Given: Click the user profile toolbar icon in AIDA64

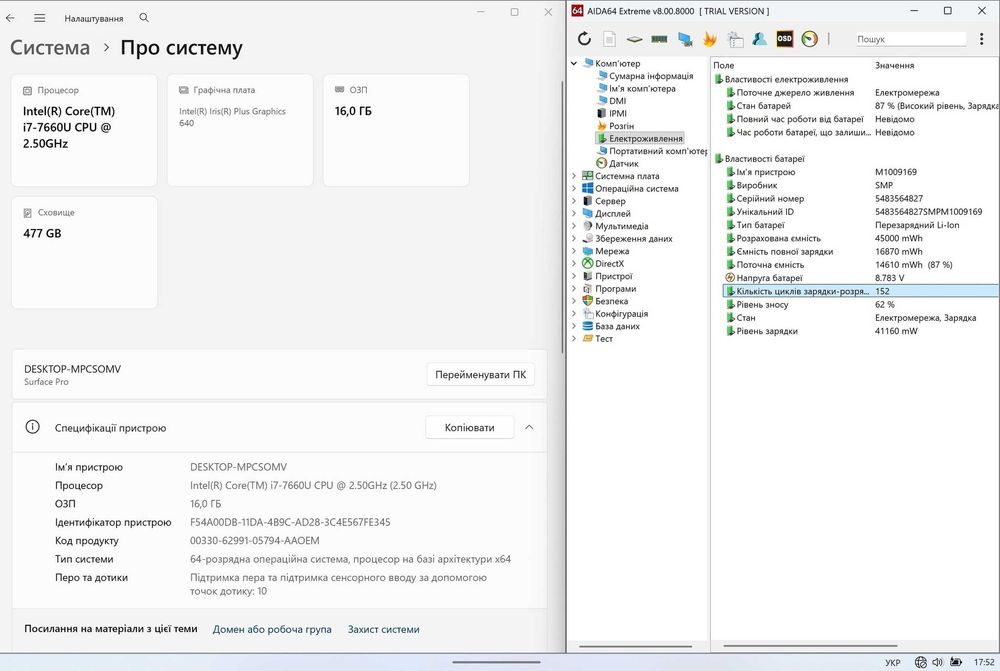Looking at the screenshot, I should (x=759, y=39).
